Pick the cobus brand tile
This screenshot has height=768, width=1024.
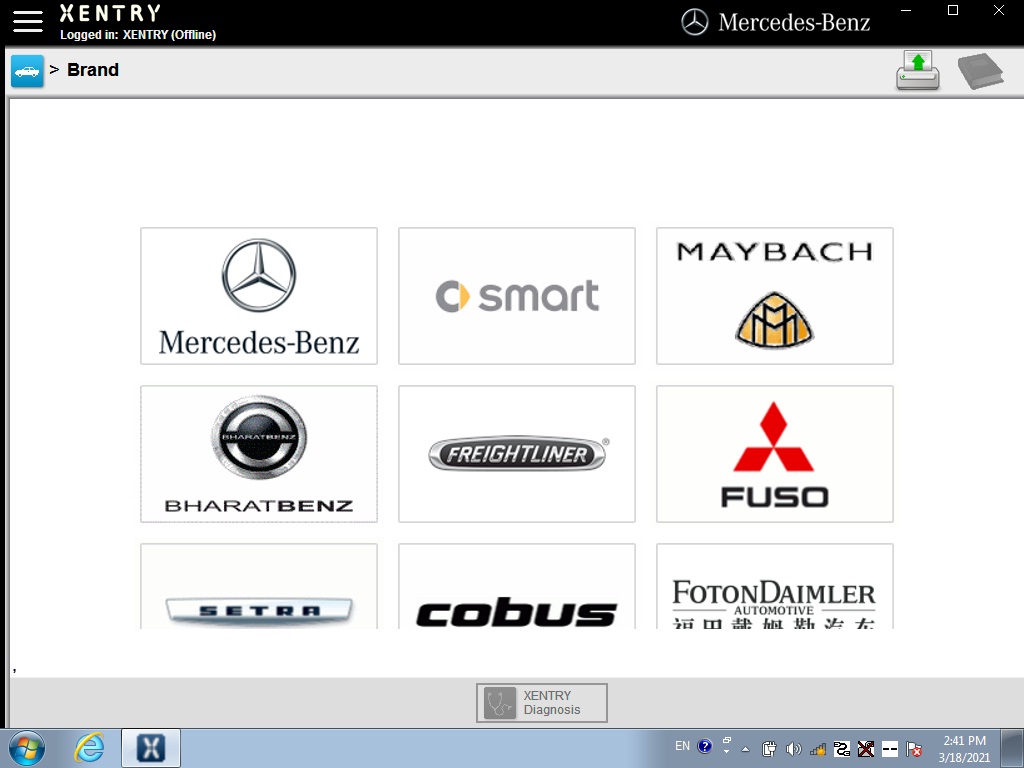[517, 586]
